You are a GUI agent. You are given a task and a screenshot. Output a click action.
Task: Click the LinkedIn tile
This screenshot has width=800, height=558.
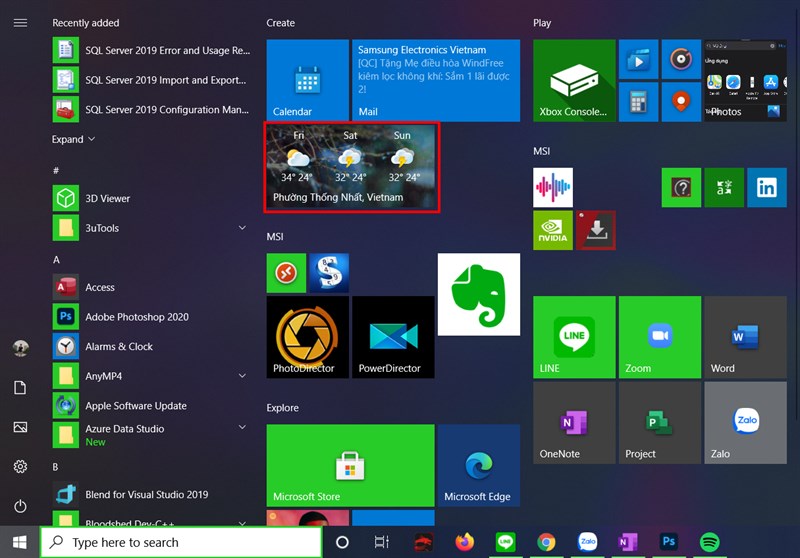pyautogui.click(x=766, y=187)
